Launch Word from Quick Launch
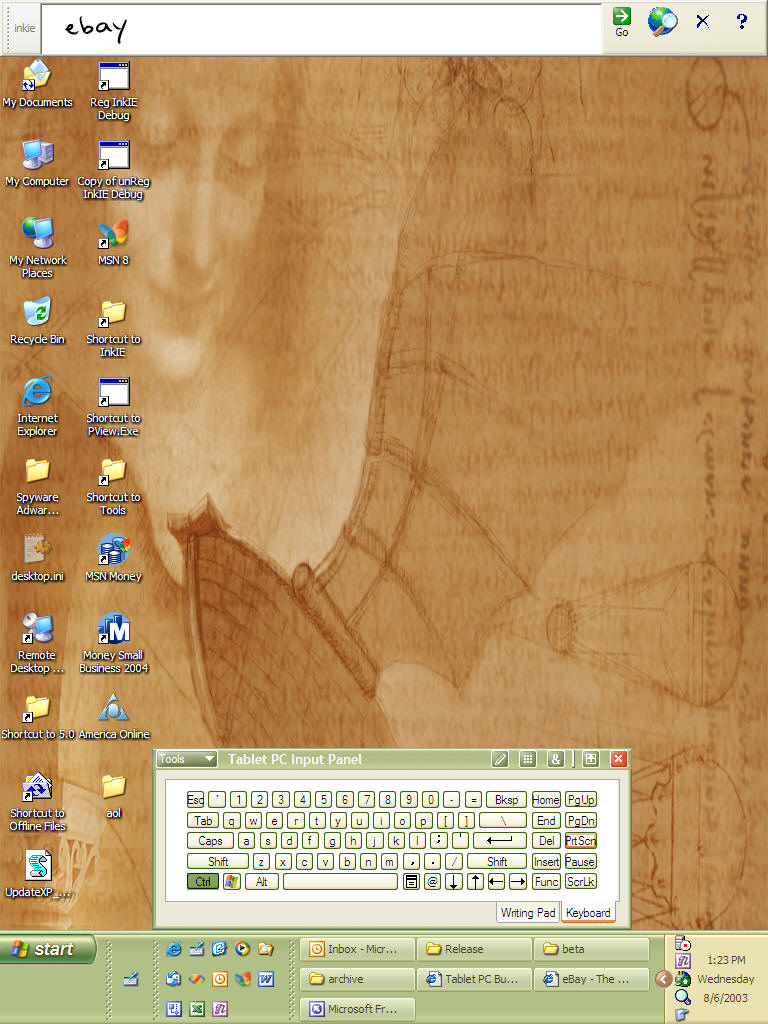 (266, 979)
